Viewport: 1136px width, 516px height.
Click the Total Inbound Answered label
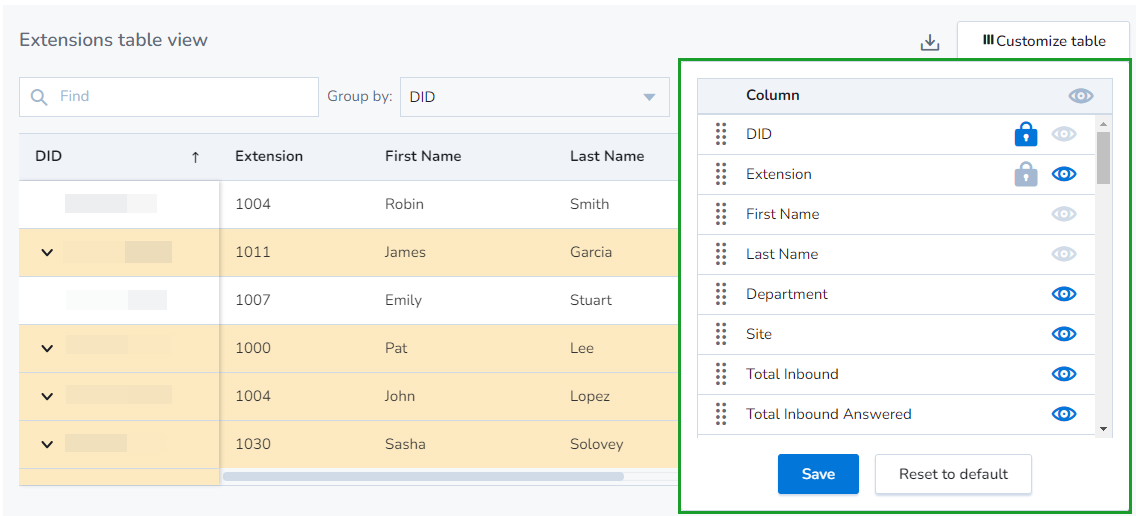tap(829, 414)
